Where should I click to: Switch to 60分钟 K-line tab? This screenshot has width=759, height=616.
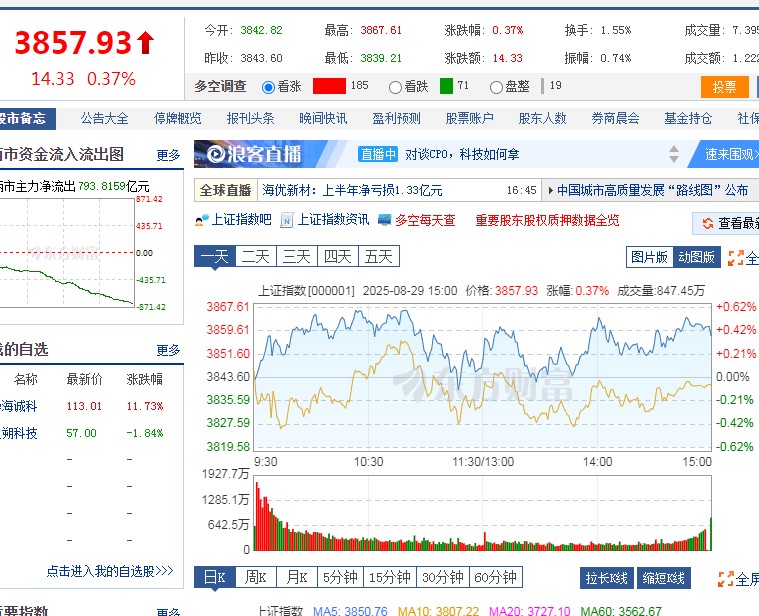point(496,577)
